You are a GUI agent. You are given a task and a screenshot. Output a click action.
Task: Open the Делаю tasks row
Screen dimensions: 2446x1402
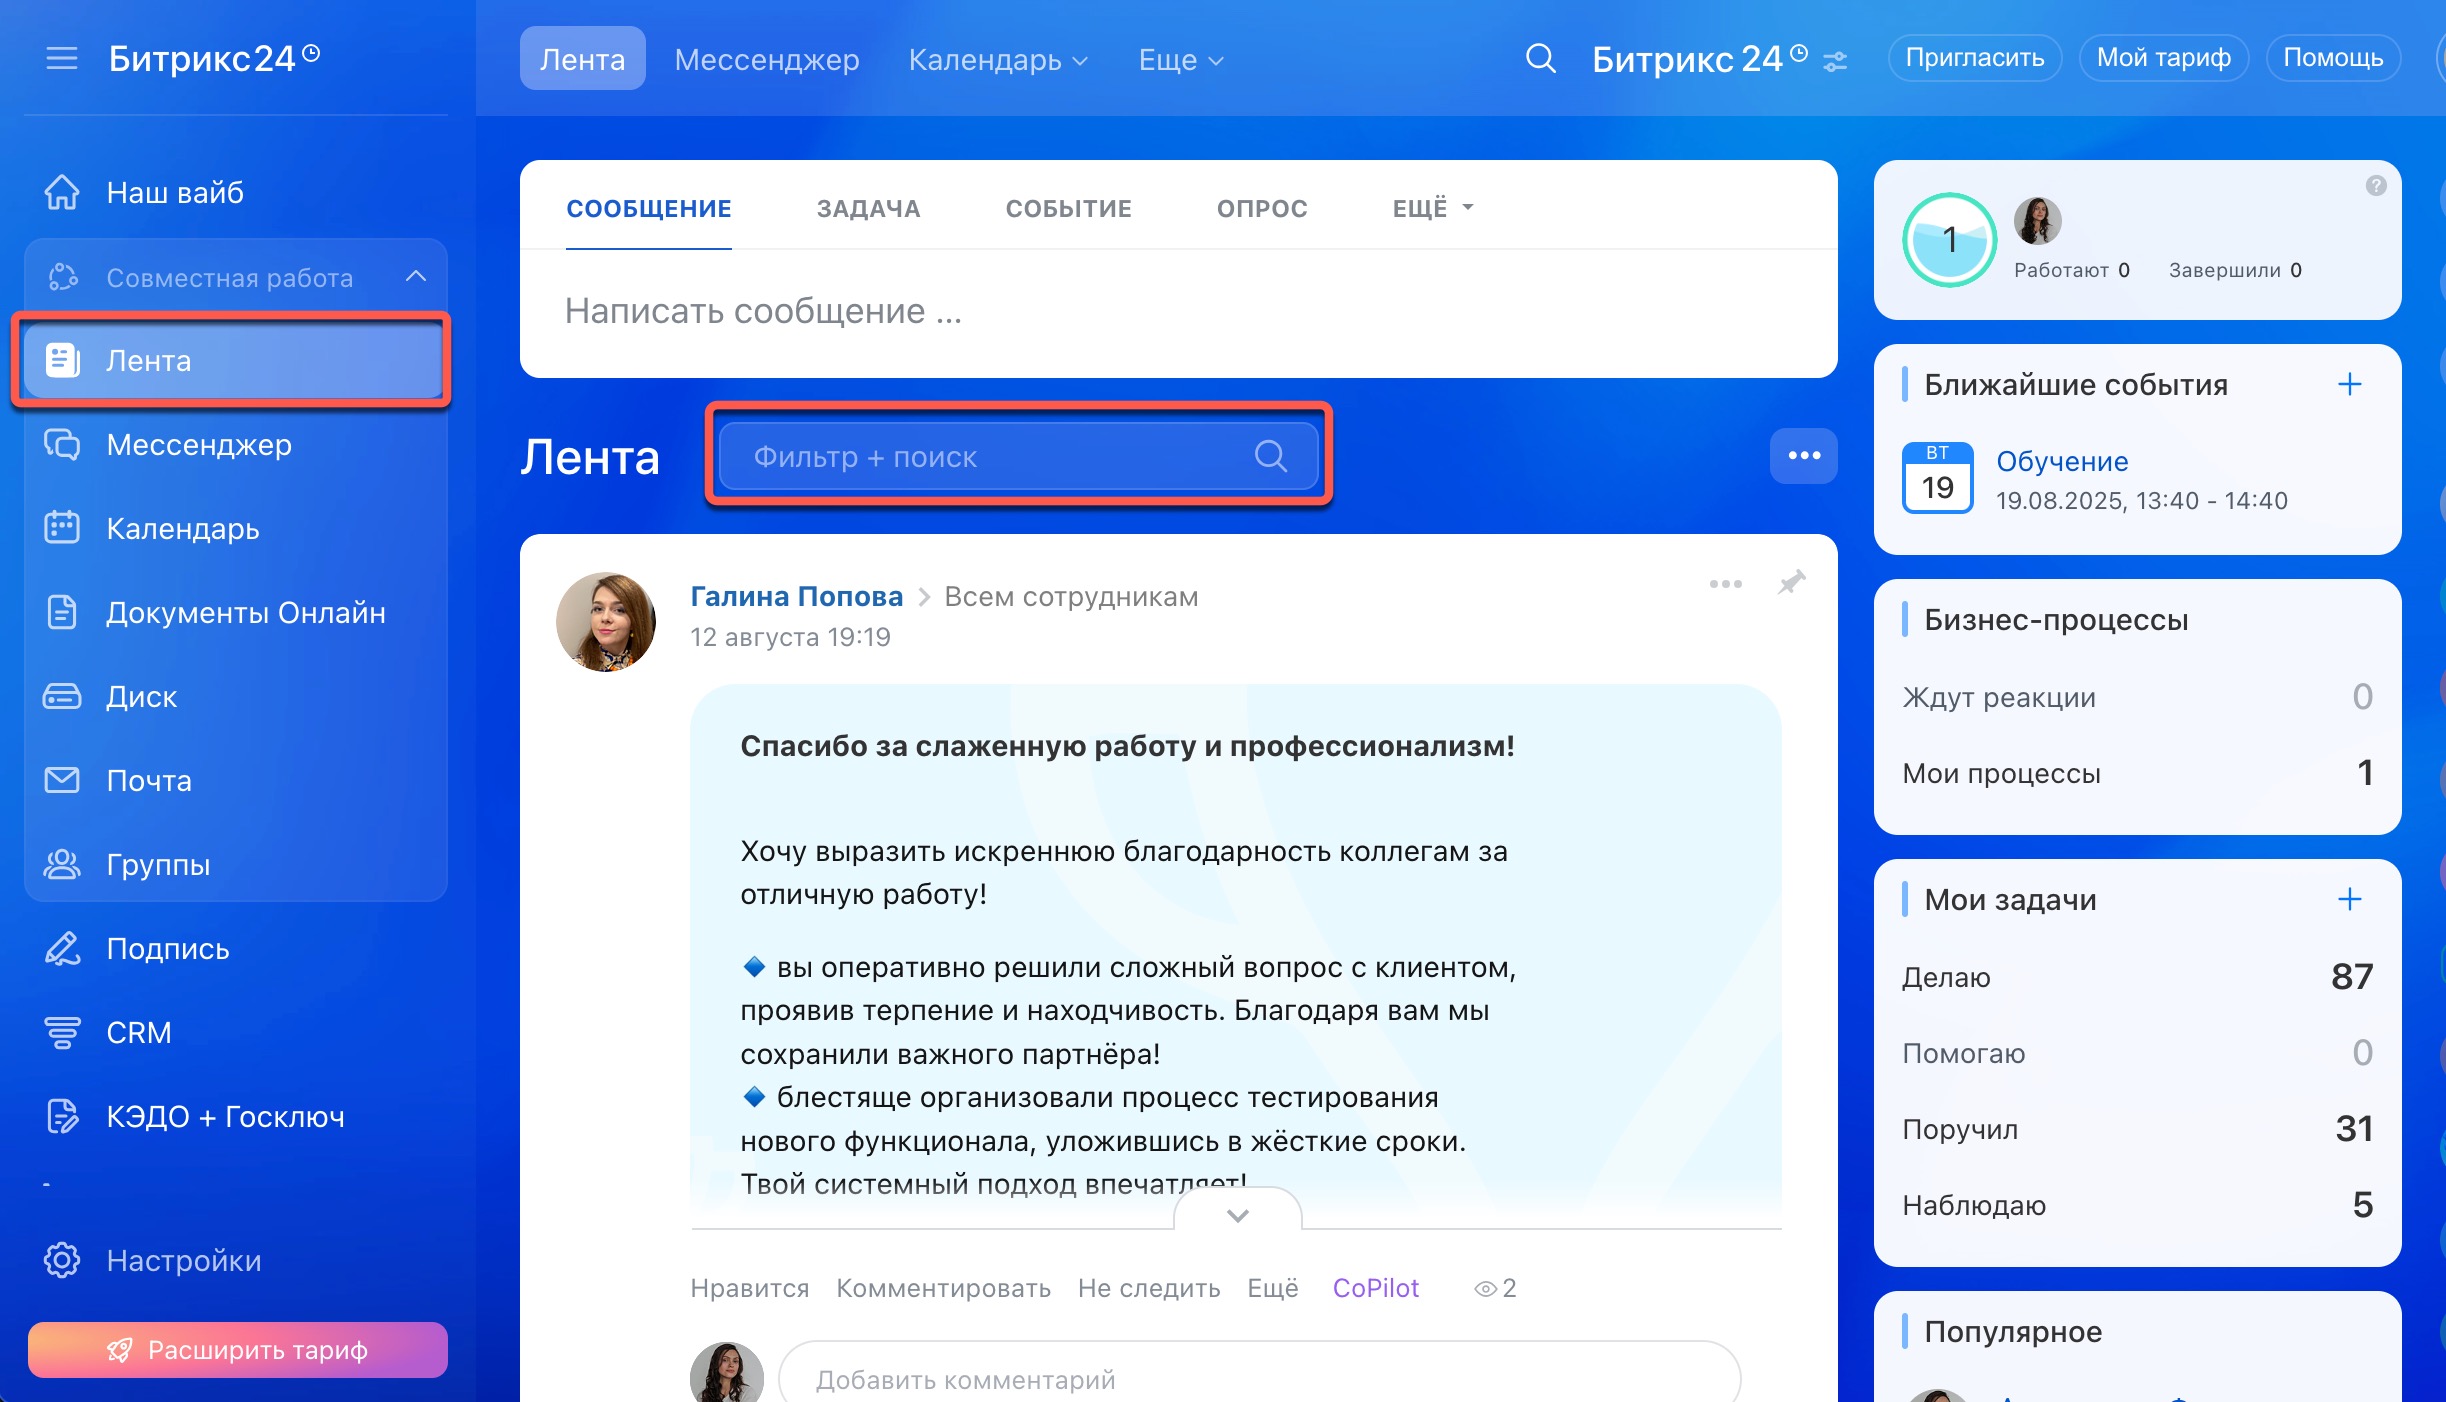point(2138,977)
